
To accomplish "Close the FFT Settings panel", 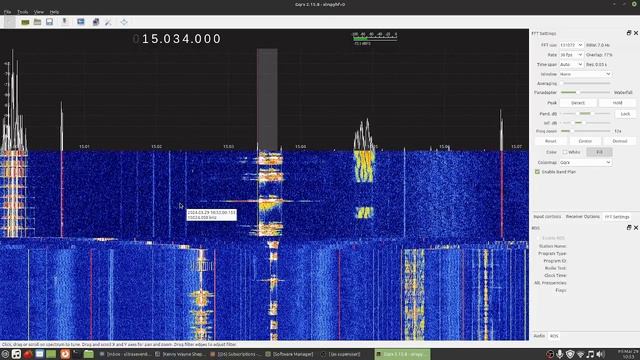I will (636, 33).
